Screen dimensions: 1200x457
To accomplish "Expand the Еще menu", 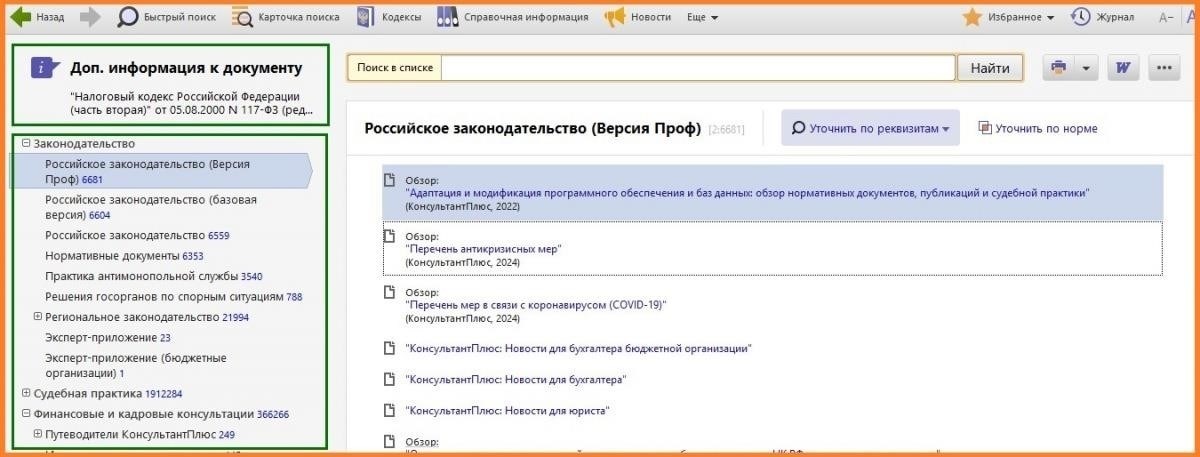I will (x=703, y=17).
